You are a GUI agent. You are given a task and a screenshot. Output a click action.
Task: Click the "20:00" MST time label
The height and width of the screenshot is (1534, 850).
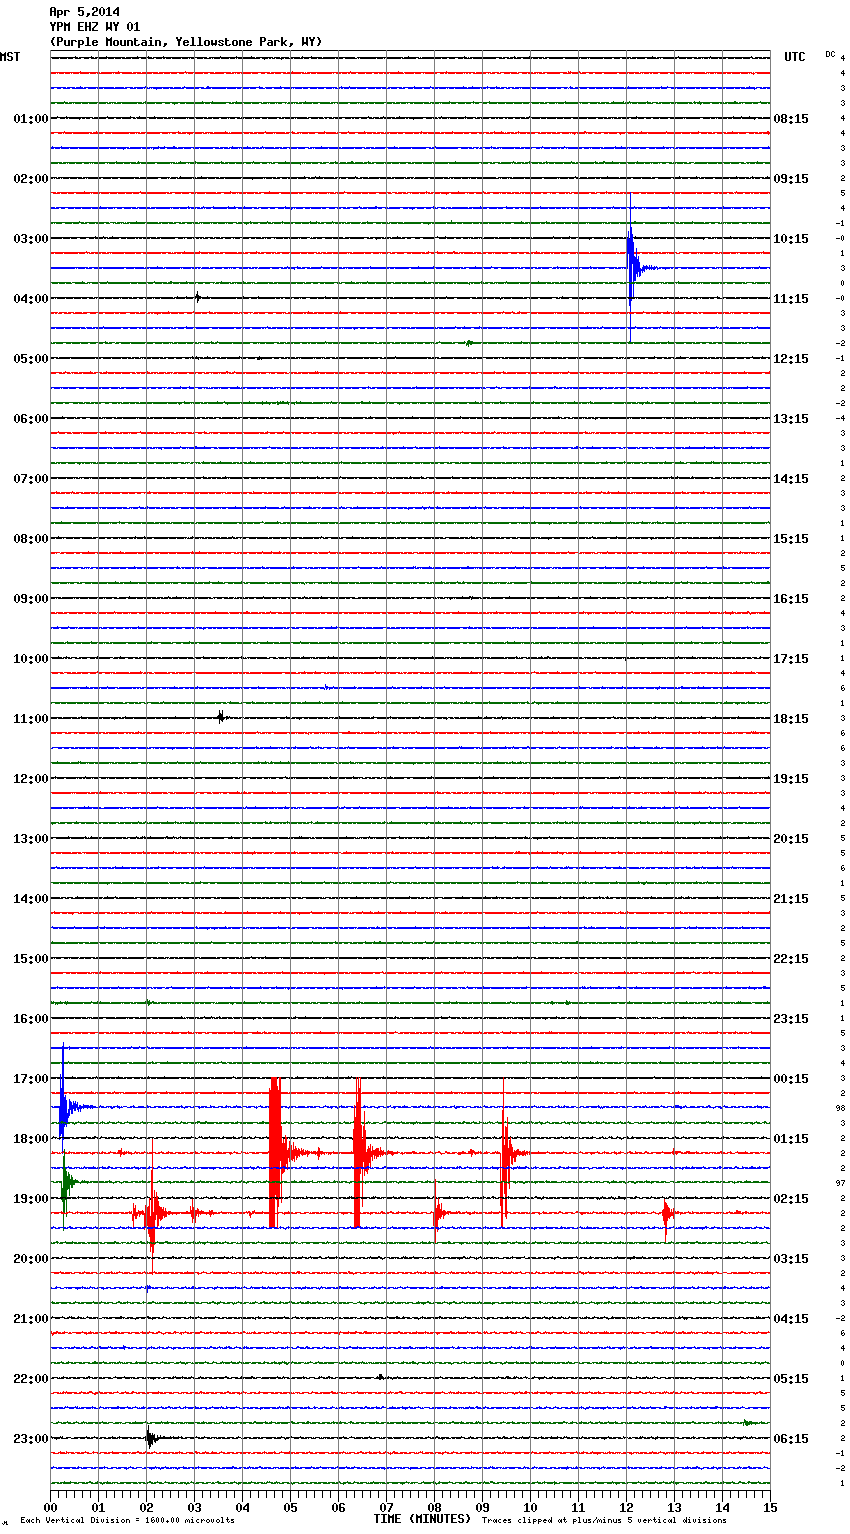pos(31,1259)
